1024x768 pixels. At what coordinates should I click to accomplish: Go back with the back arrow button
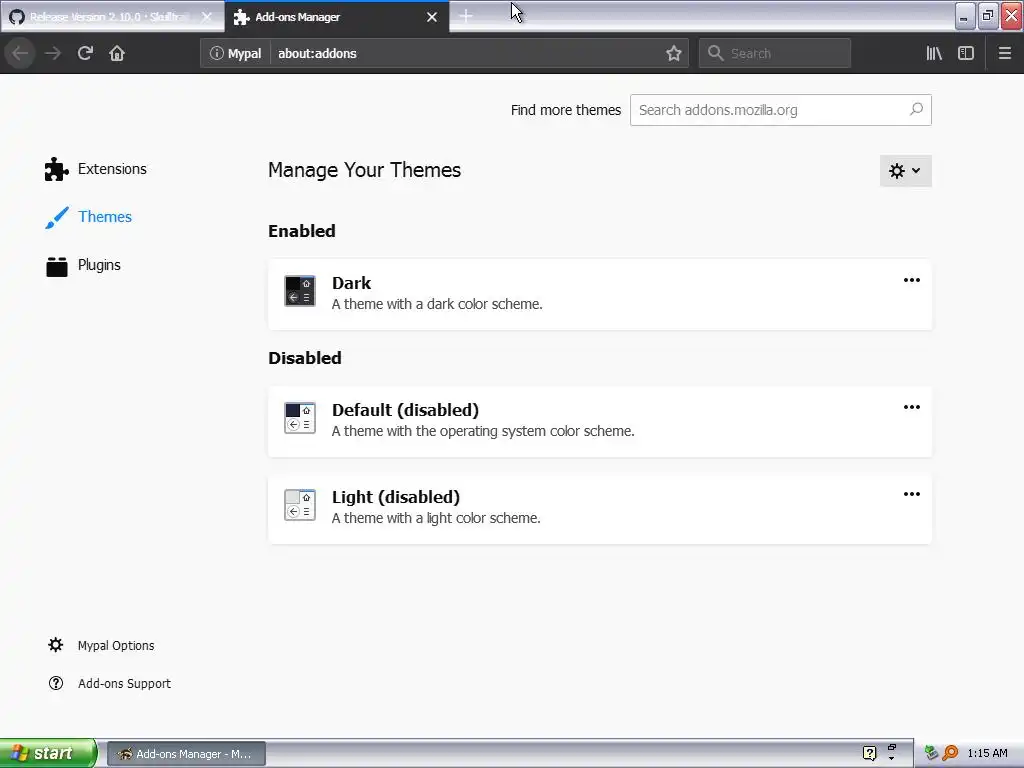pos(20,53)
